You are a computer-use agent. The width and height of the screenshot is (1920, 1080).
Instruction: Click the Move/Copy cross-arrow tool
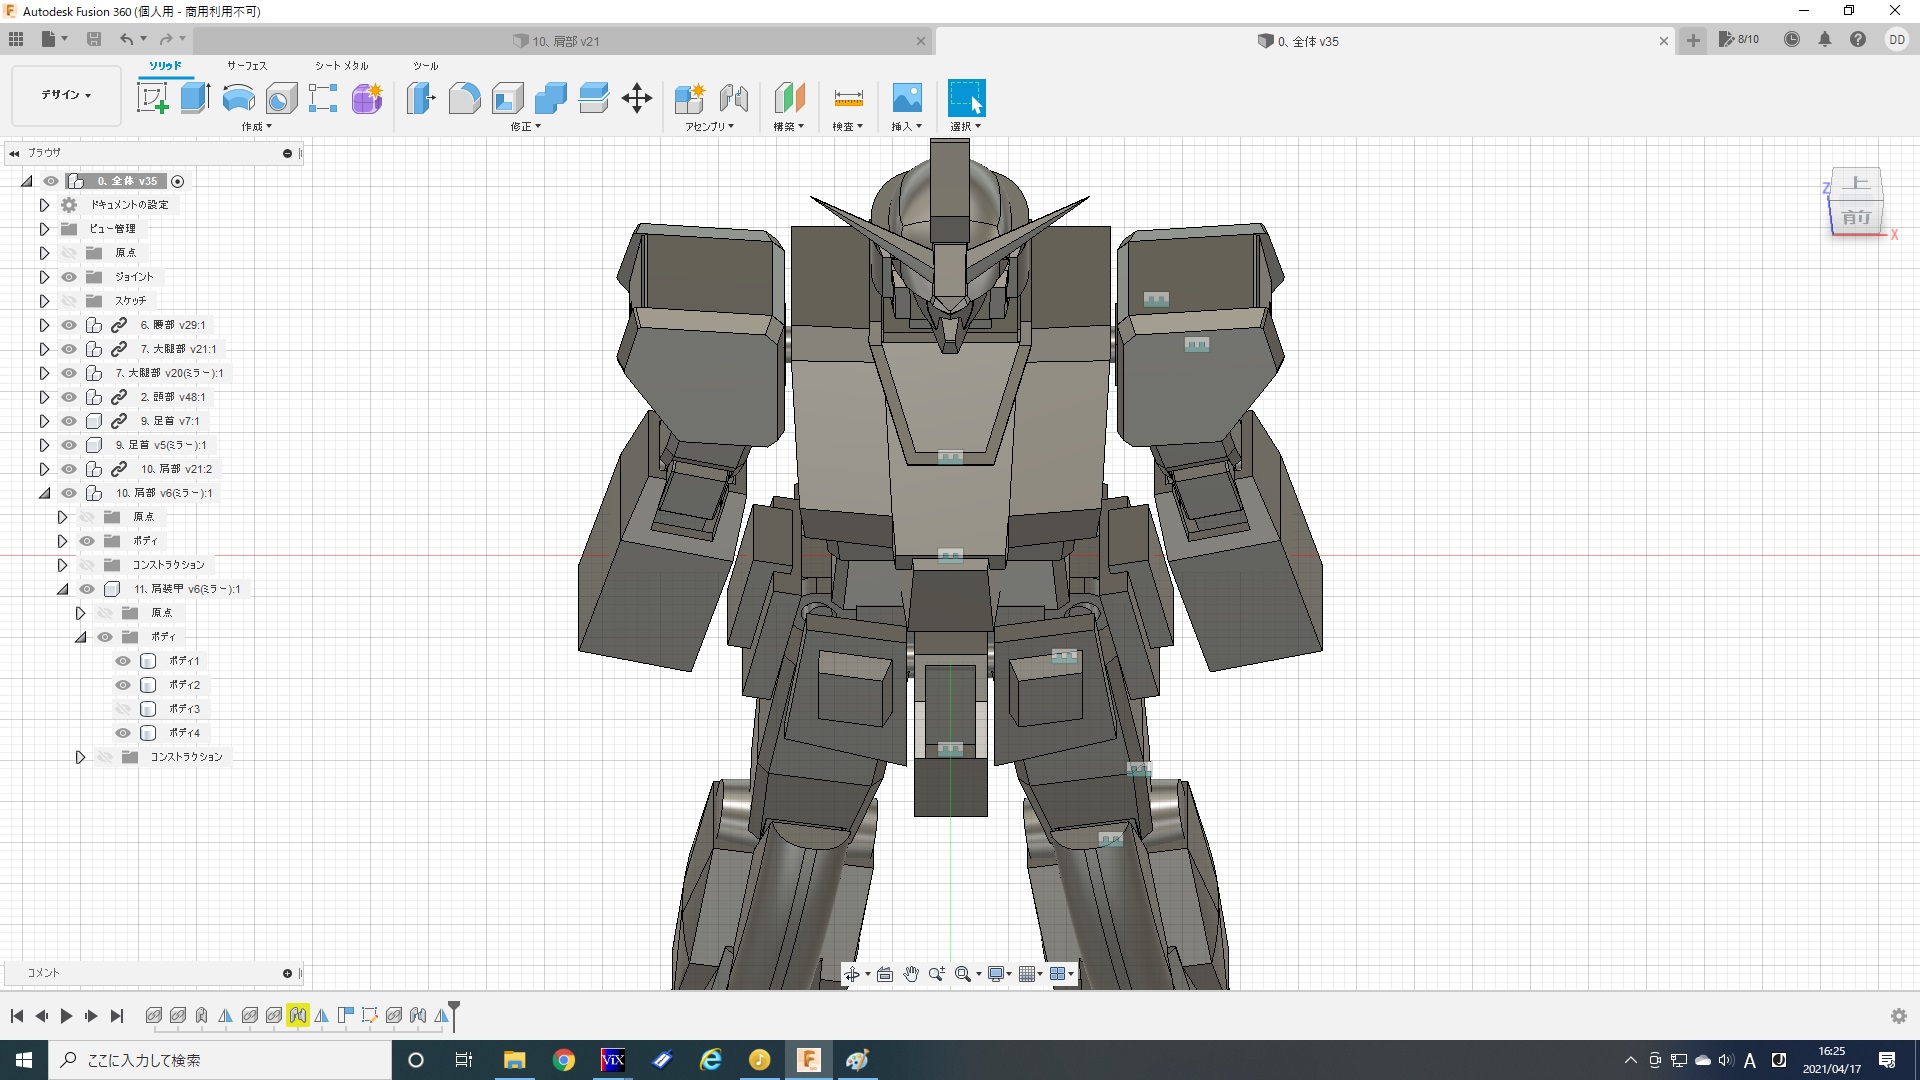coord(637,98)
